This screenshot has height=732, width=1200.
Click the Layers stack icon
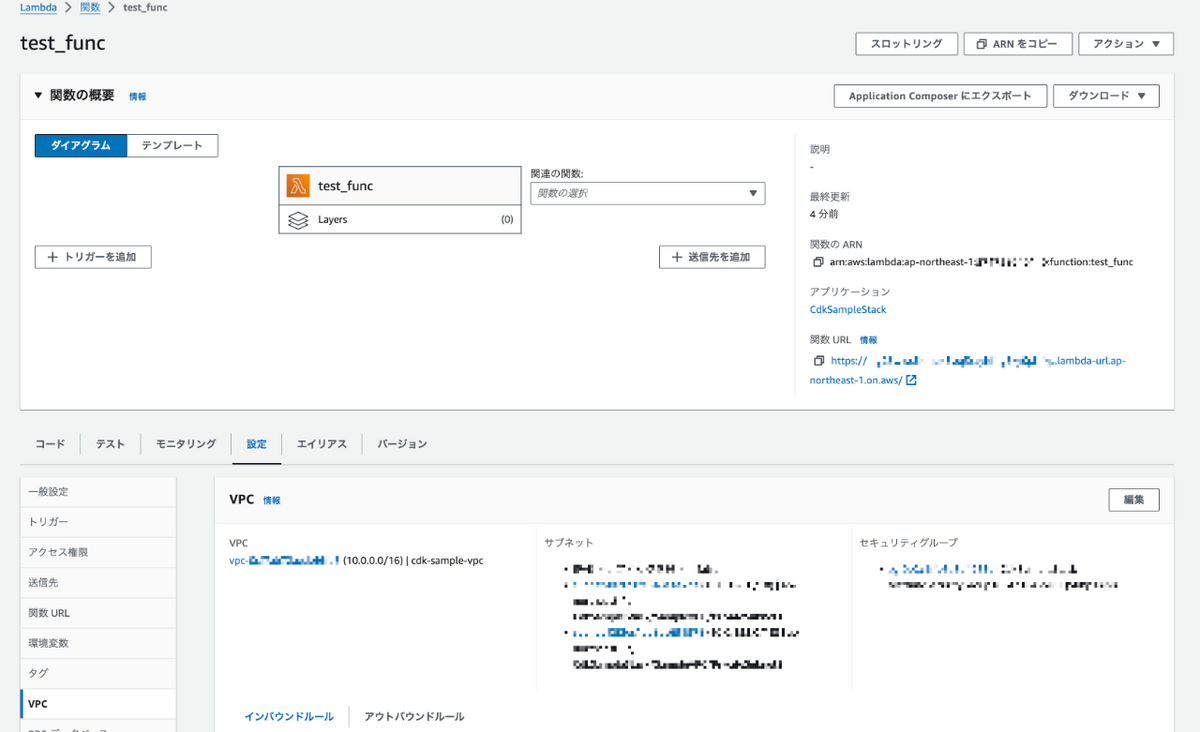click(x=298, y=220)
